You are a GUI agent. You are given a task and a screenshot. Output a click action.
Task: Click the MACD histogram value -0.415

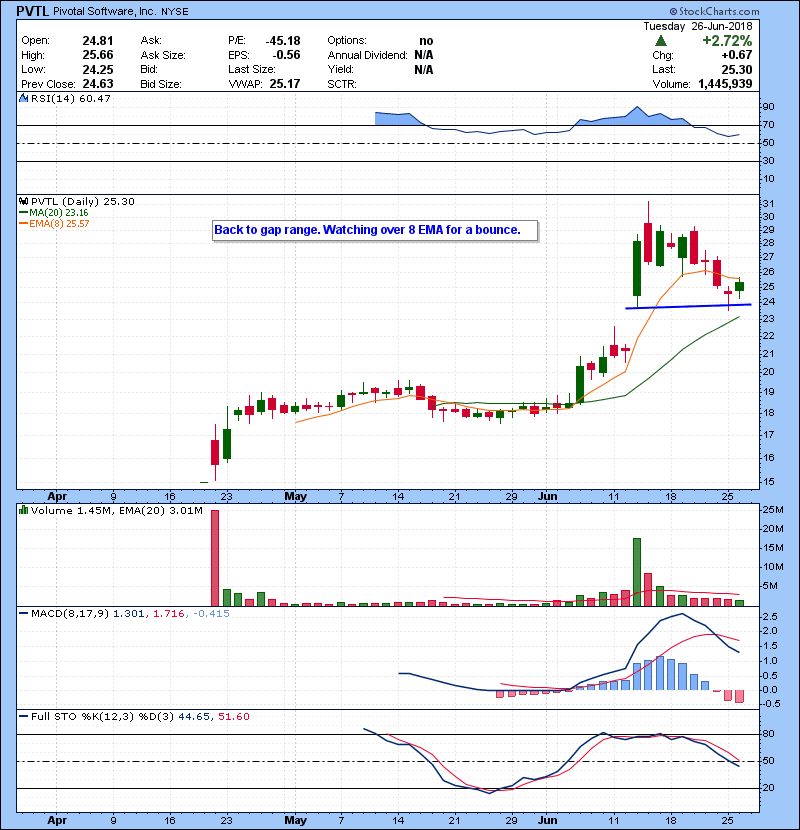point(211,614)
